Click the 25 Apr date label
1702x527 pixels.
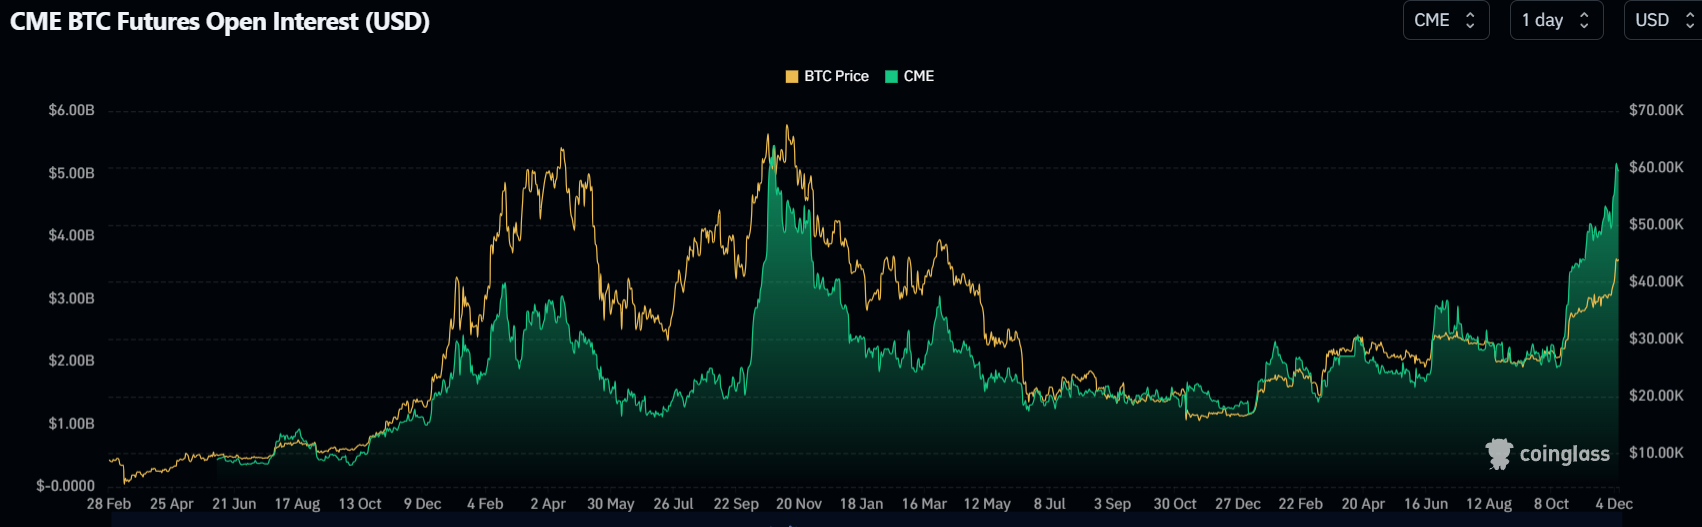tap(172, 504)
